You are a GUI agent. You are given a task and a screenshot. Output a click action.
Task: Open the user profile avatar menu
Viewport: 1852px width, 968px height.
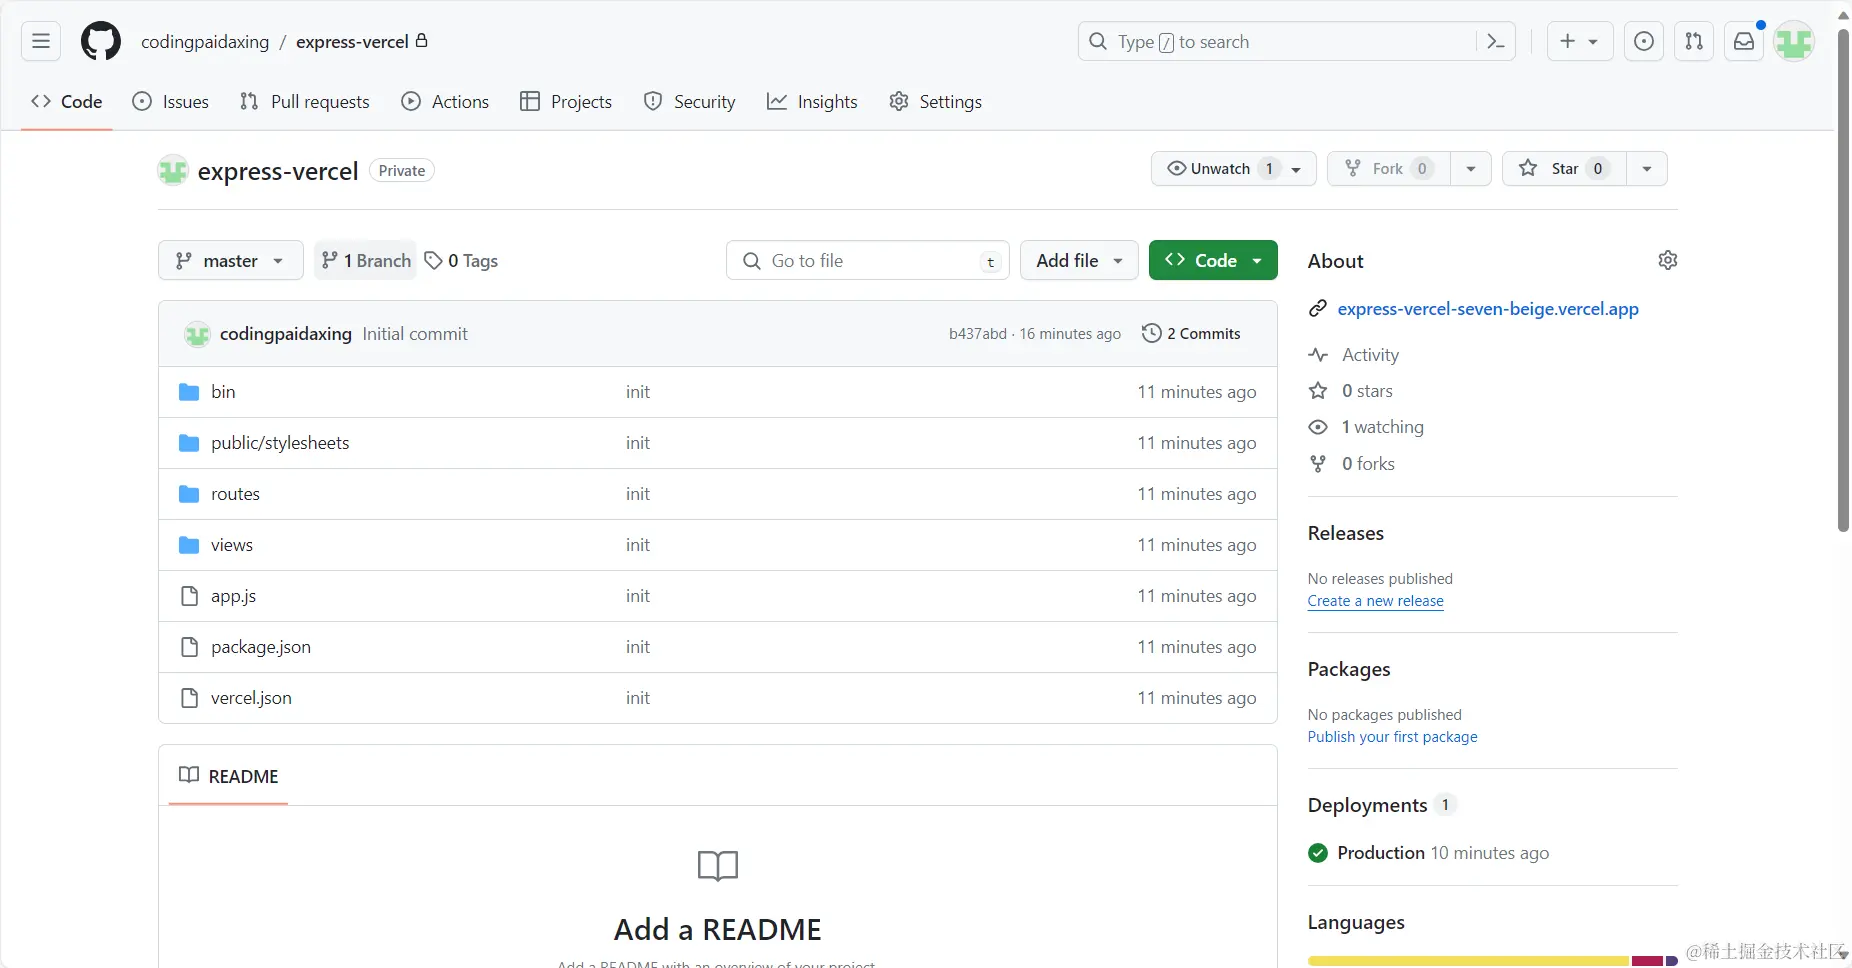[1794, 41]
